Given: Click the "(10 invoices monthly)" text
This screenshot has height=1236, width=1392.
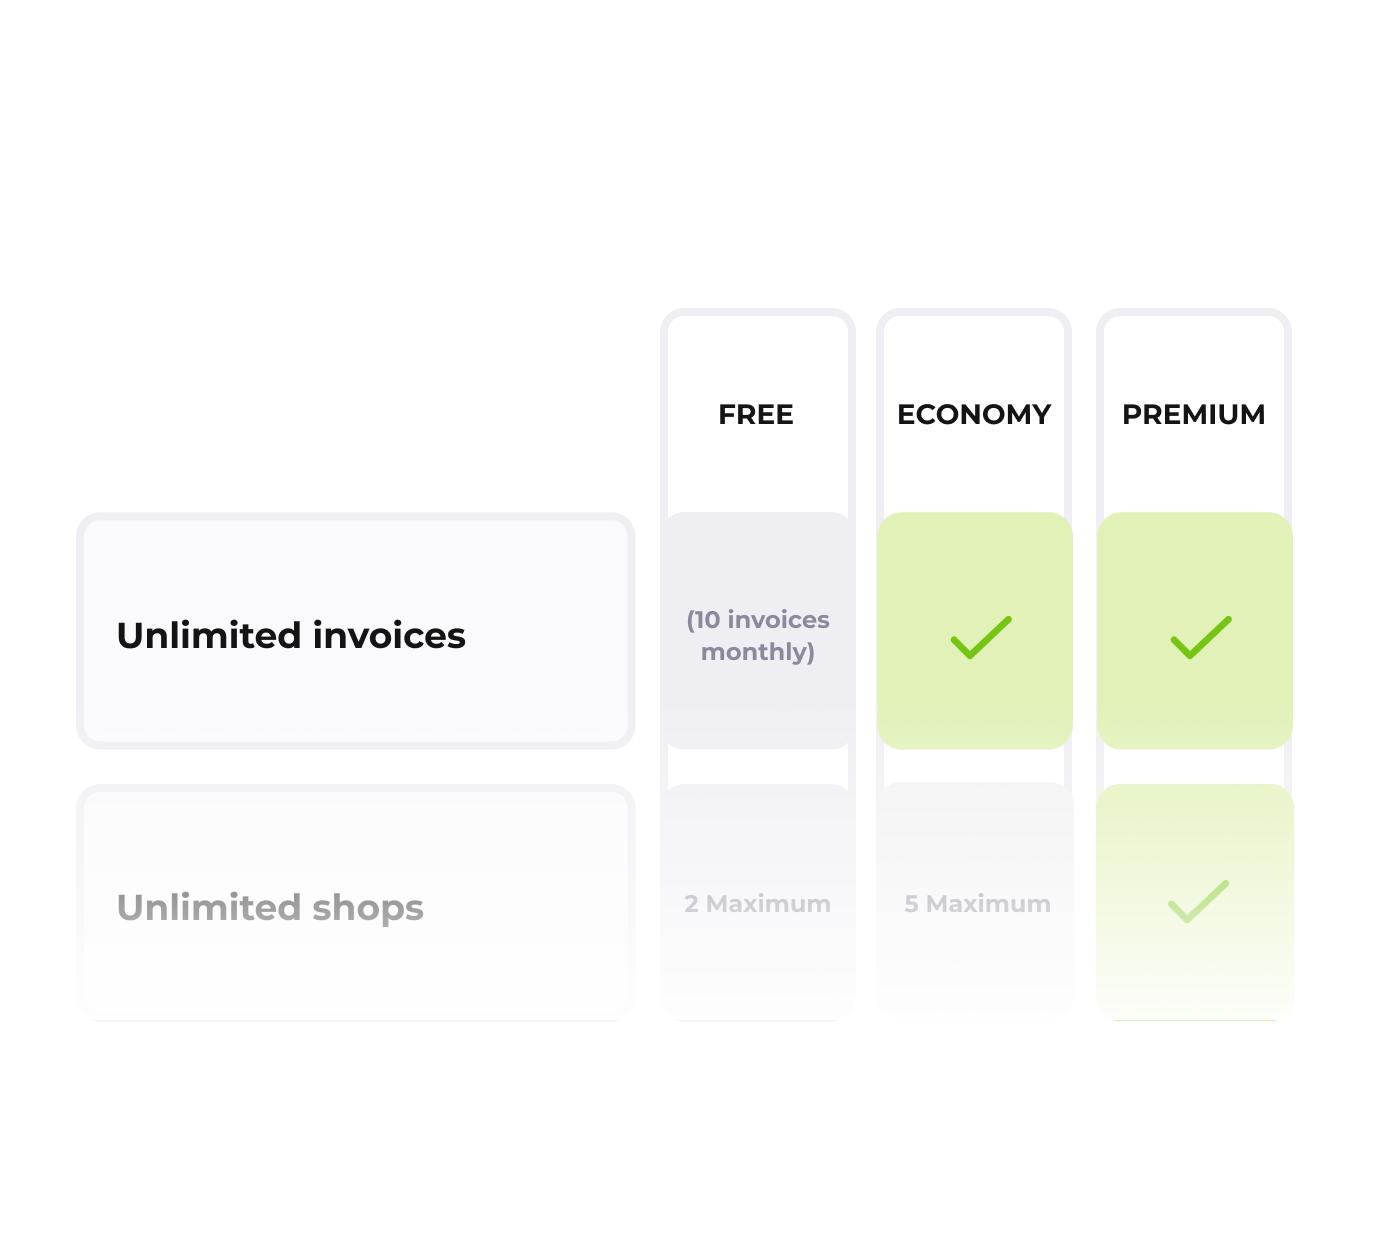Looking at the screenshot, I should [x=758, y=636].
